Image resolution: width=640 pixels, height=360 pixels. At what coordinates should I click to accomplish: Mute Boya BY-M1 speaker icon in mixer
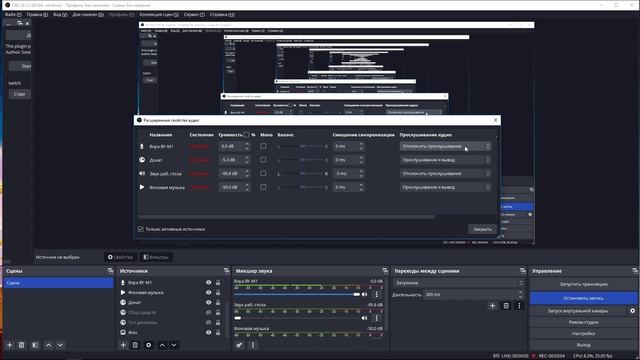point(364,294)
